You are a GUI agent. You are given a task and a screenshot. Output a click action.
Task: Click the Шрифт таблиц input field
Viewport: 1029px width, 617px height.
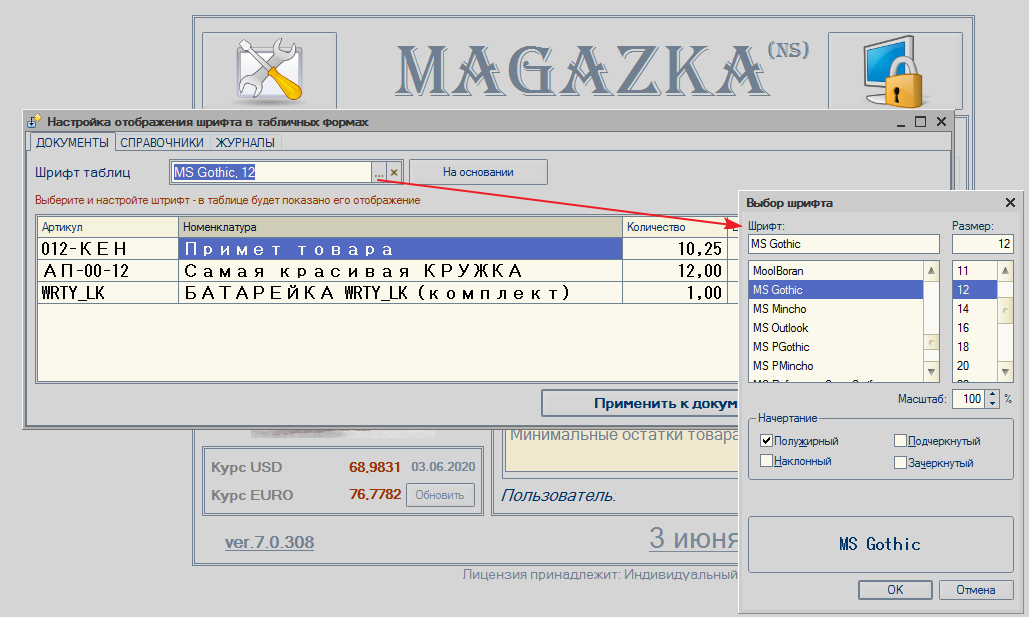click(x=271, y=173)
